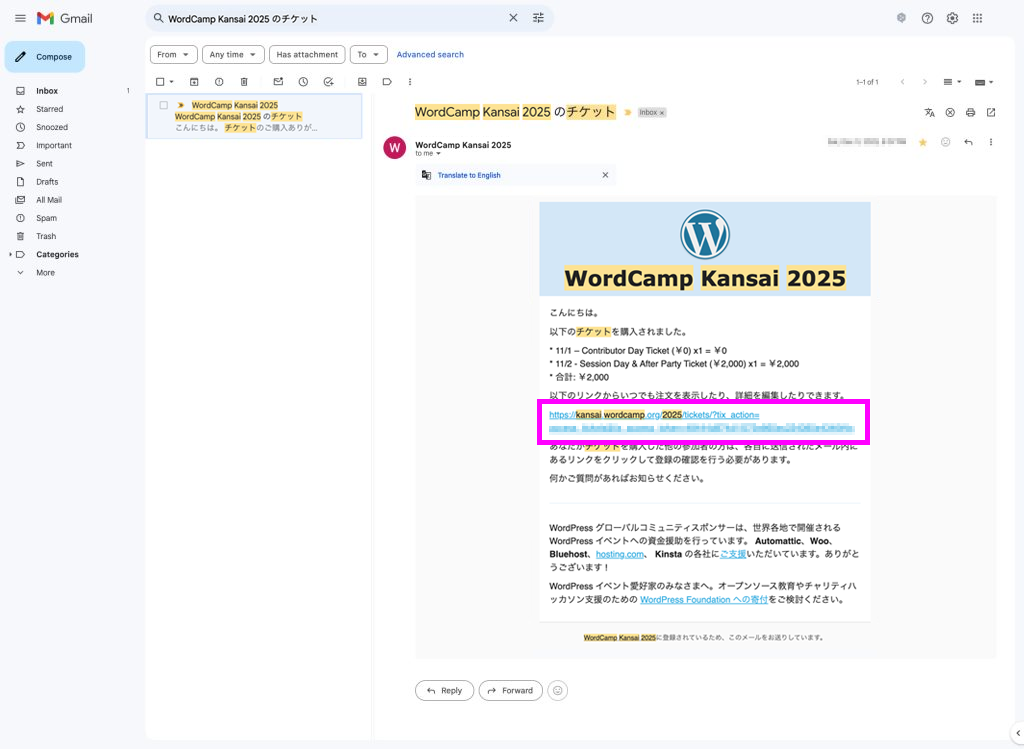Click the reply arrow icon beside the star

[x=968, y=143]
